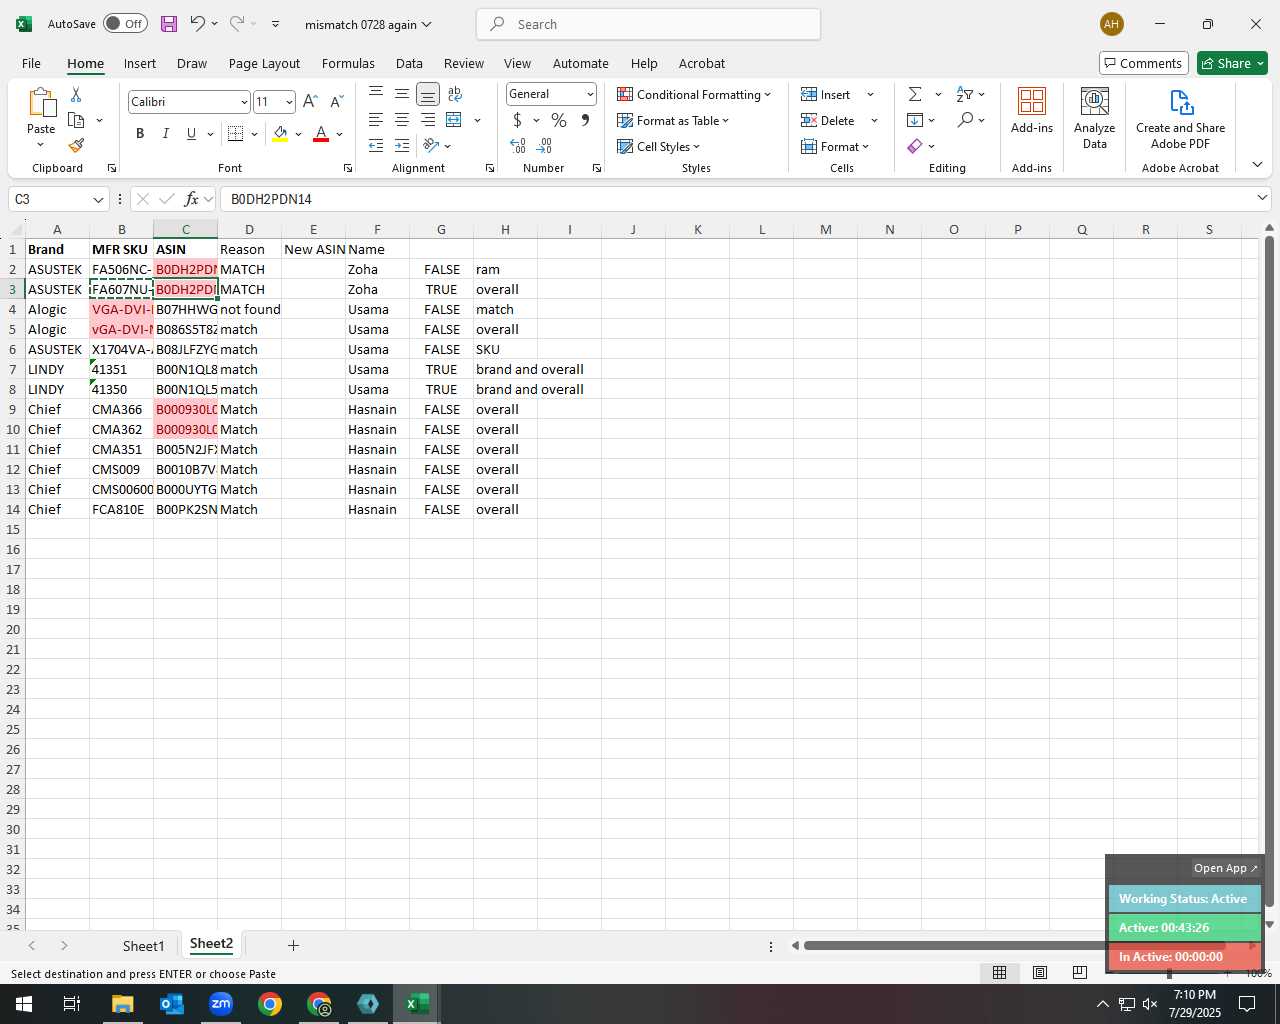This screenshot has height=1024, width=1280.
Task: Toggle Italic formatting
Action: pyautogui.click(x=166, y=134)
